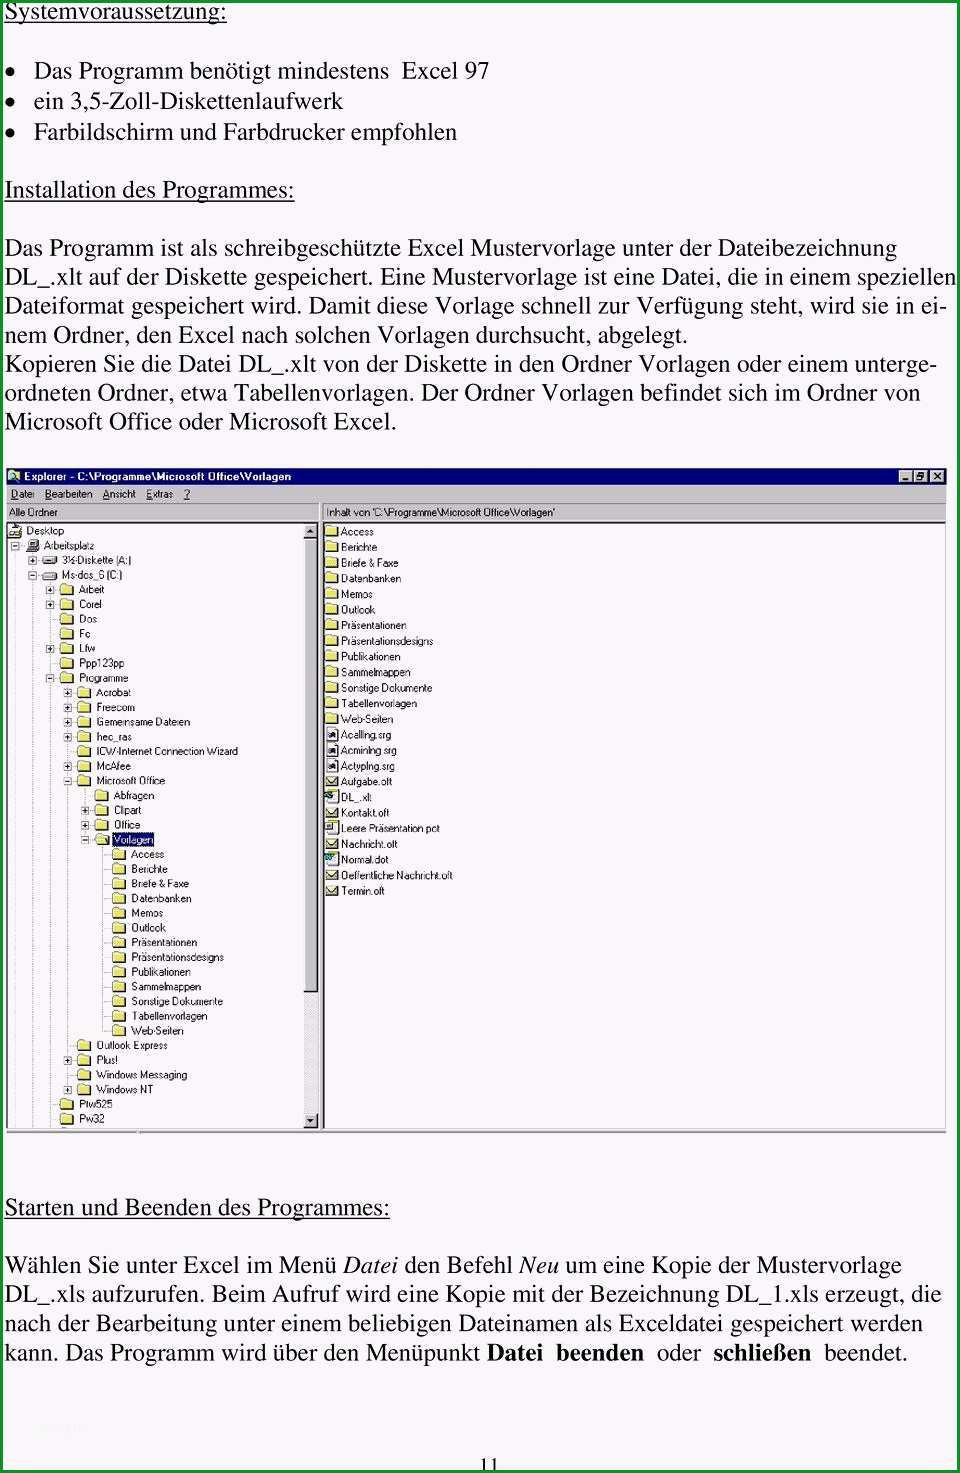
Task: Click the Tabellenvorlagen folder icon in the right pane
Action: (332, 704)
